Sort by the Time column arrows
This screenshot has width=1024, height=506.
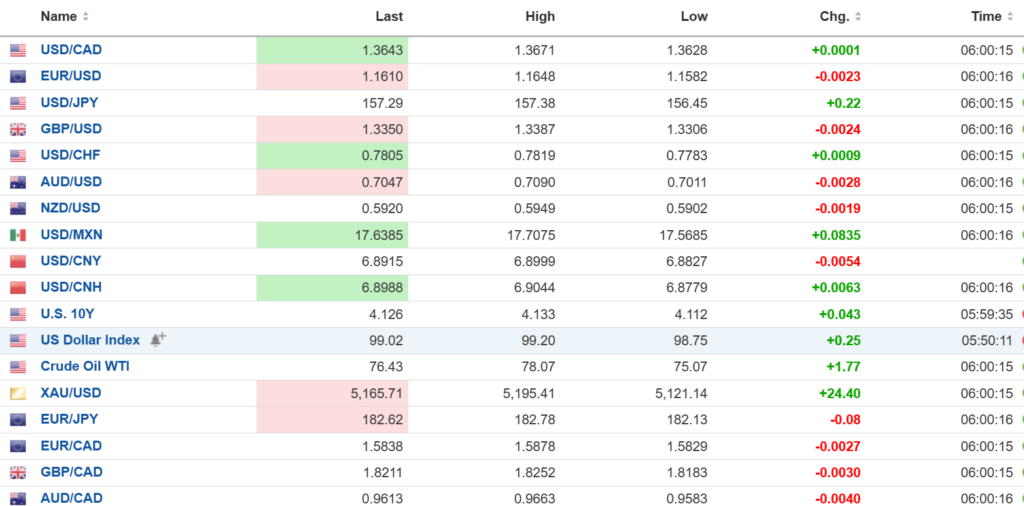pyautogui.click(x=1010, y=17)
